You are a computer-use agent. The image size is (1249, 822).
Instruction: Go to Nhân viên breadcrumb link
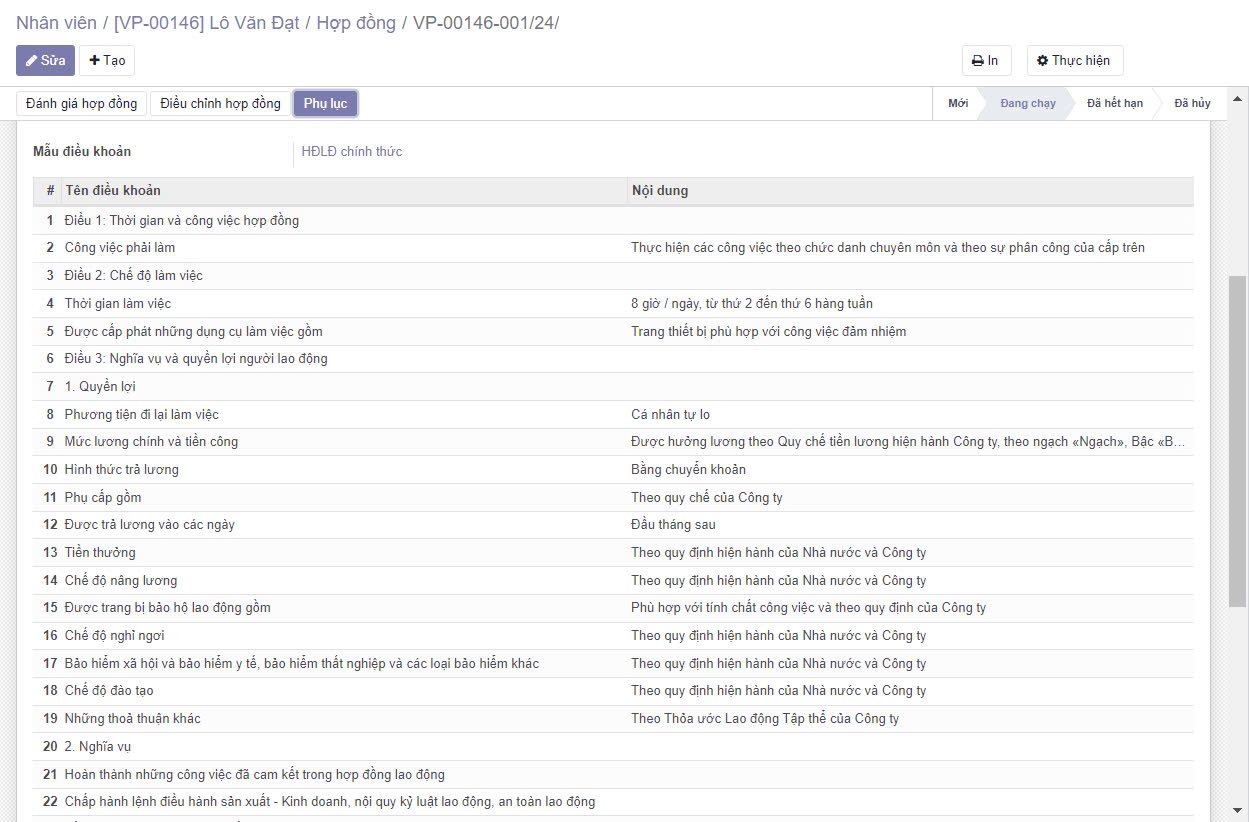click(x=56, y=23)
